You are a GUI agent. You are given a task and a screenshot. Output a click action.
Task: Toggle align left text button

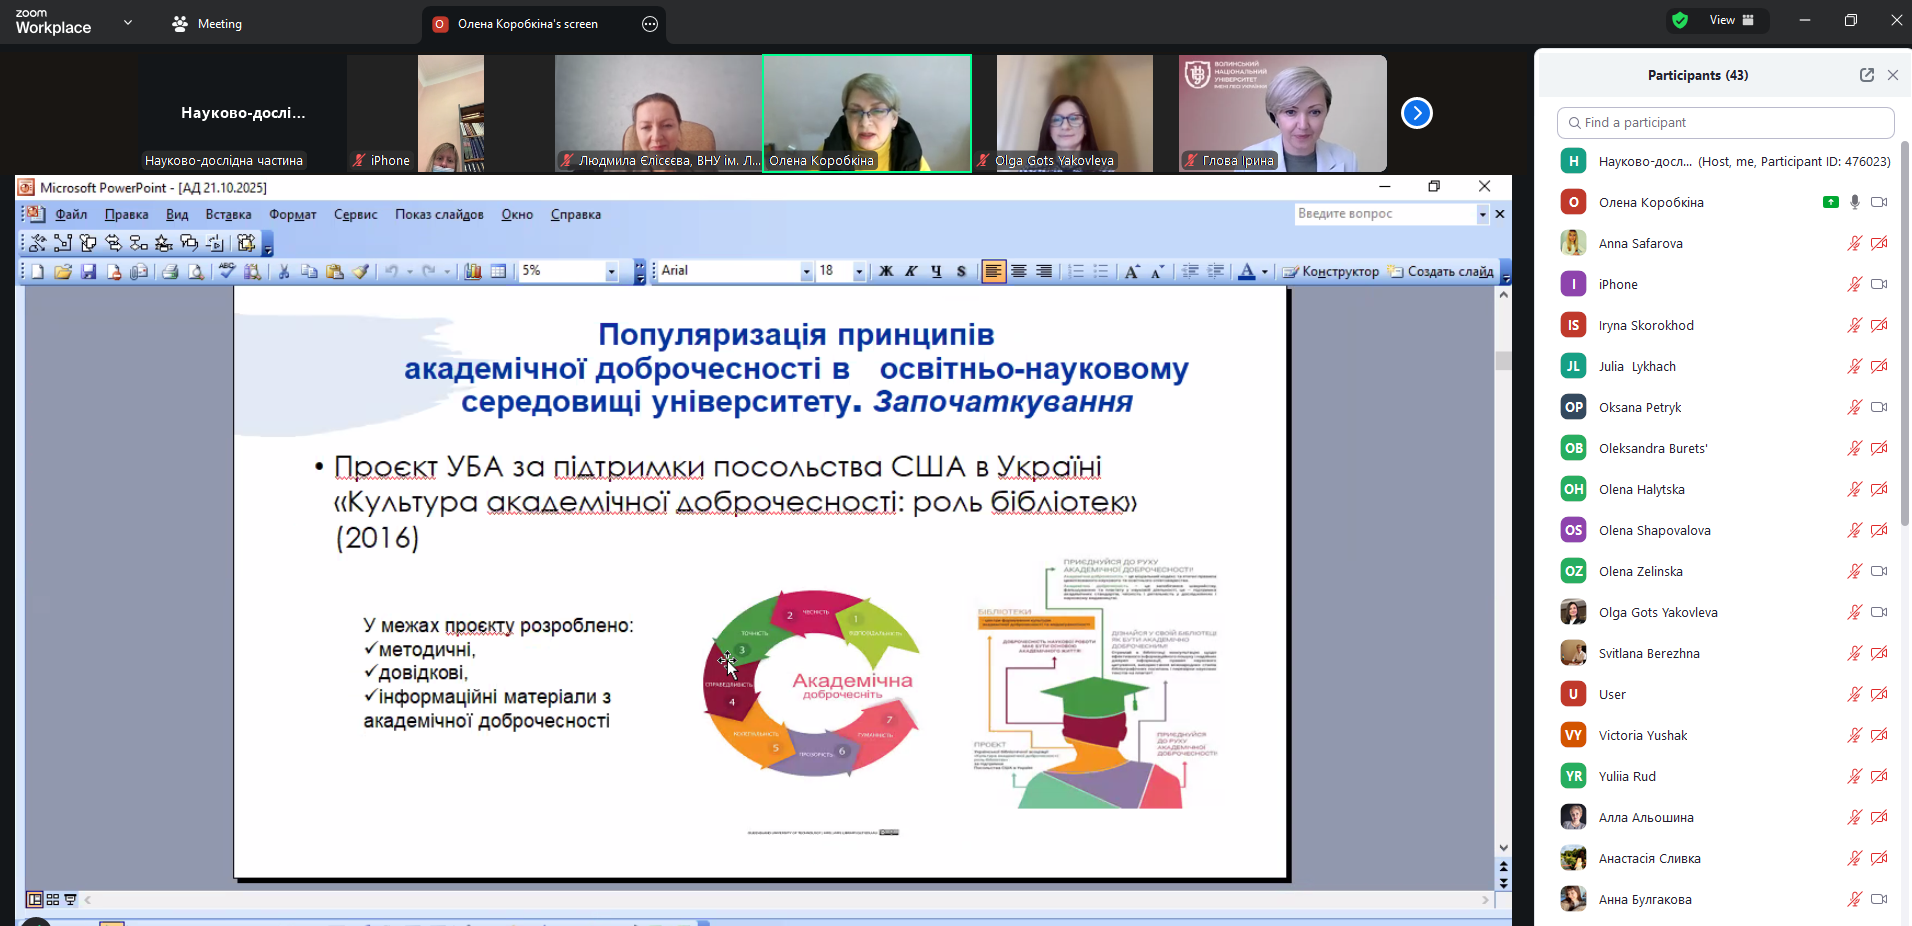point(993,271)
